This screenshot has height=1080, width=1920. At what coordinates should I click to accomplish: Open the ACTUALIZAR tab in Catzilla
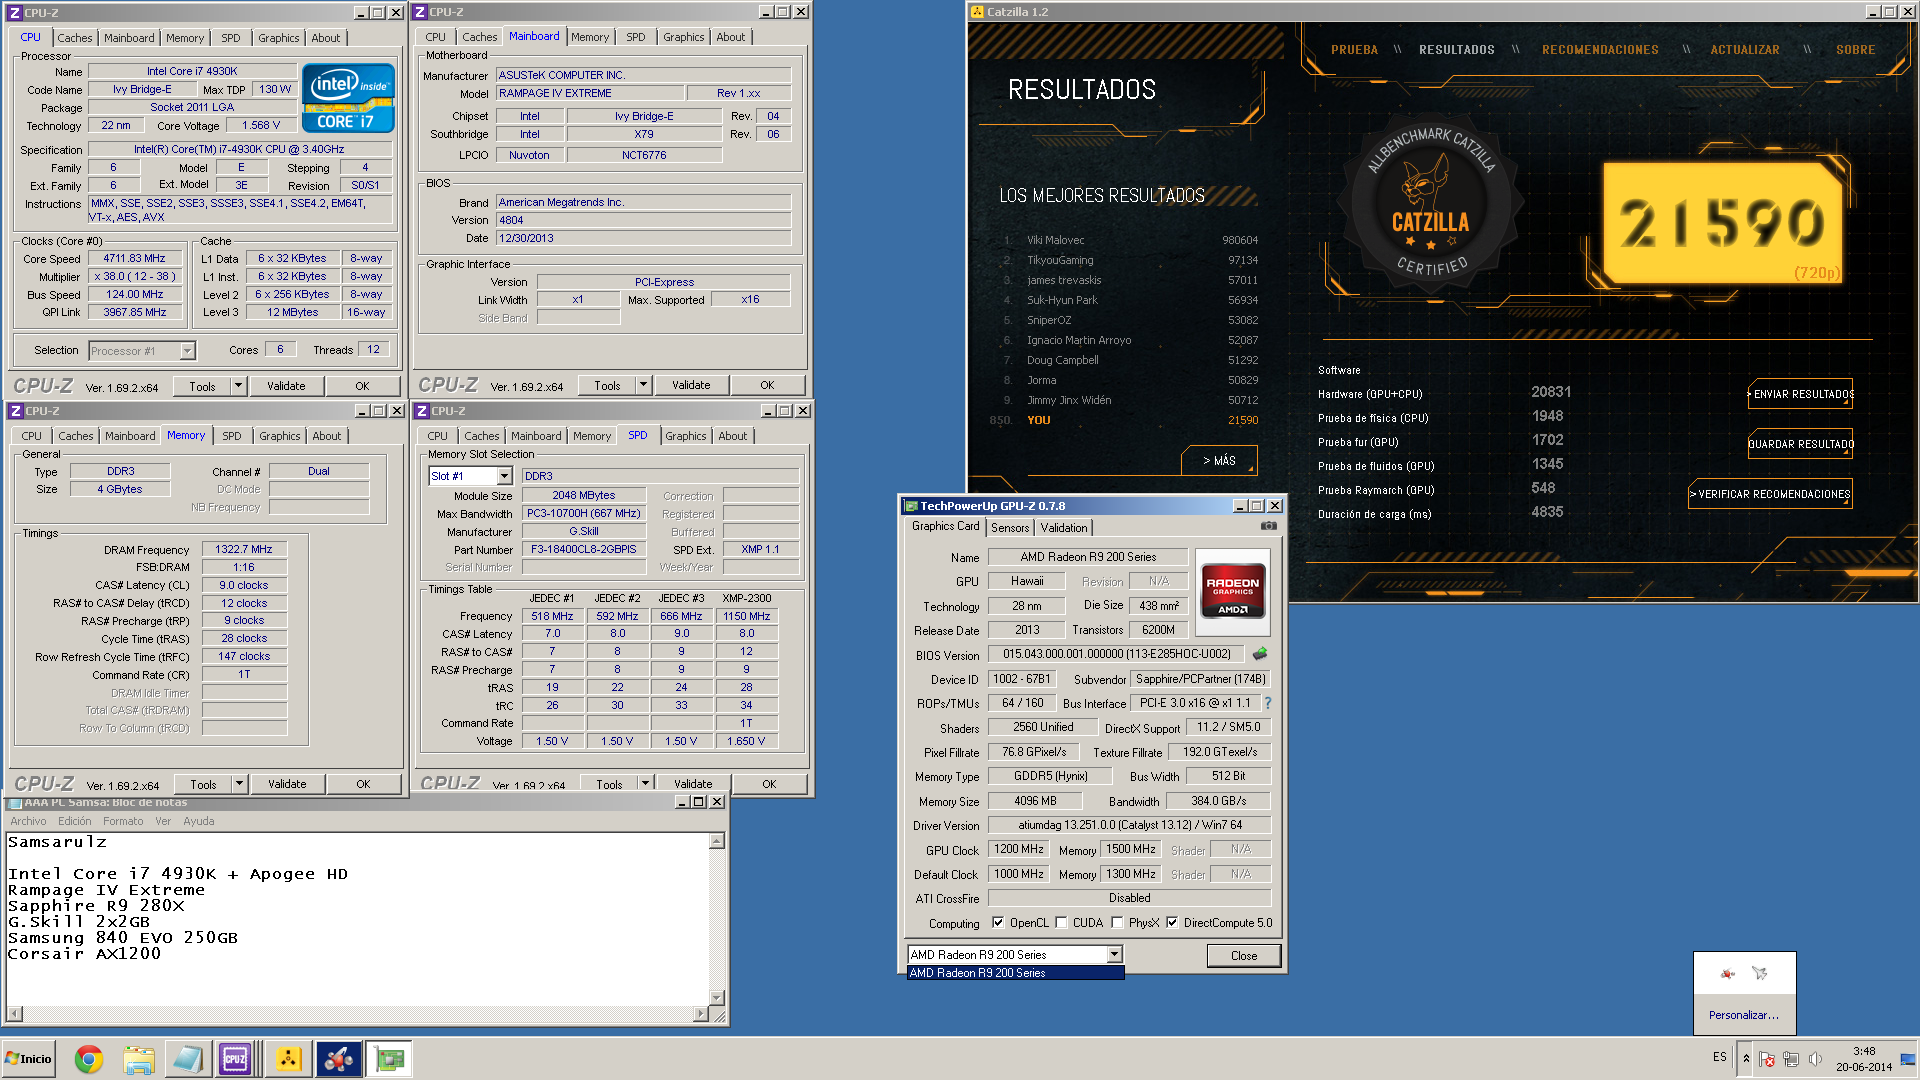[x=1745, y=50]
